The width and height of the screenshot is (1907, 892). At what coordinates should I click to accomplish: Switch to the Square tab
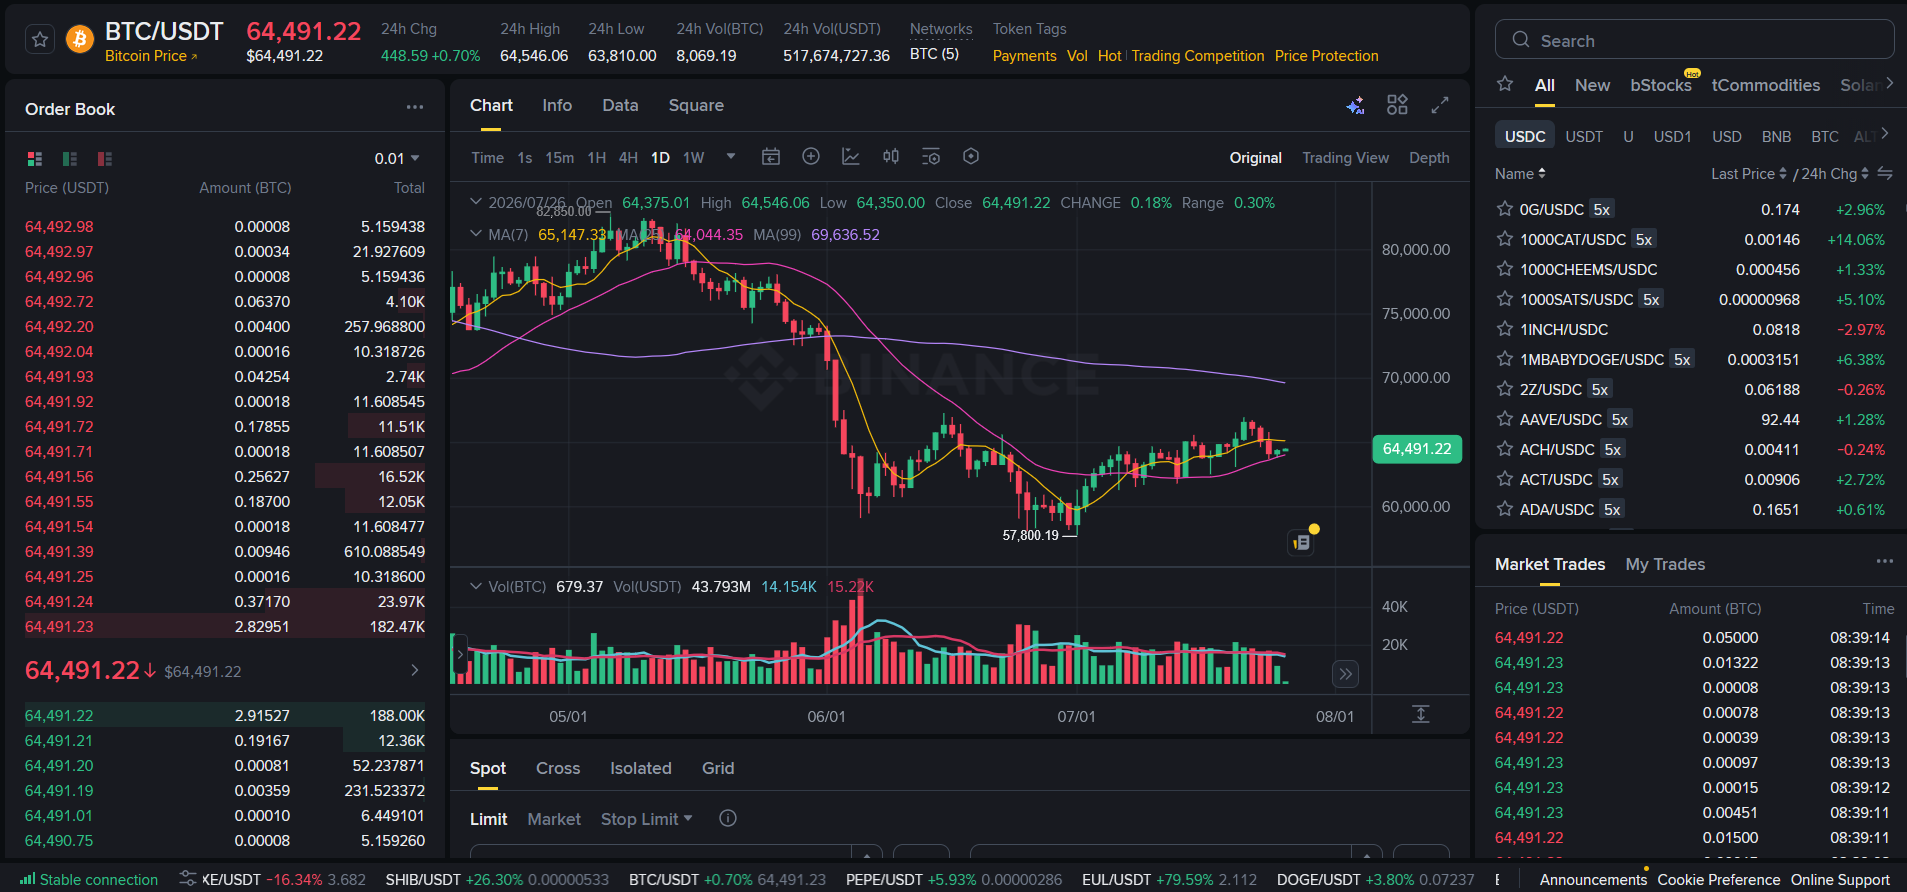click(x=696, y=105)
